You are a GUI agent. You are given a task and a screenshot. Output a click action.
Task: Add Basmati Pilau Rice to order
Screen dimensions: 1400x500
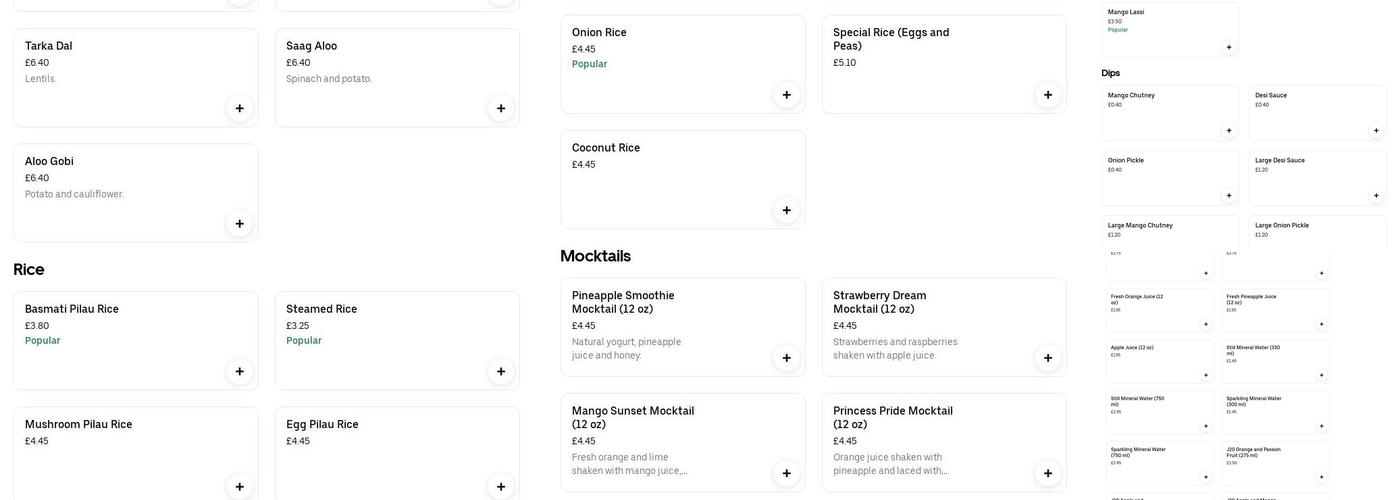click(x=239, y=371)
